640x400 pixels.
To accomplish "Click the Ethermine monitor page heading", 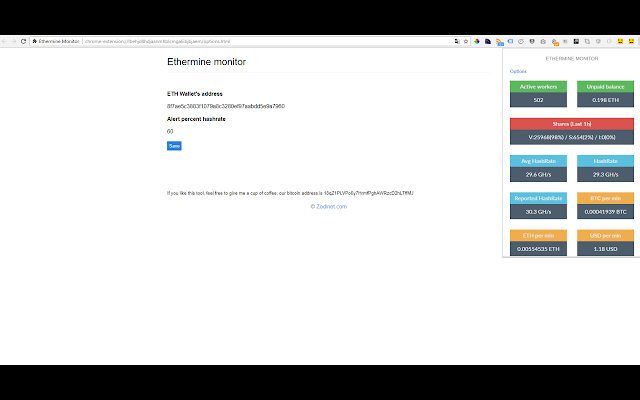I will pos(206,62).
